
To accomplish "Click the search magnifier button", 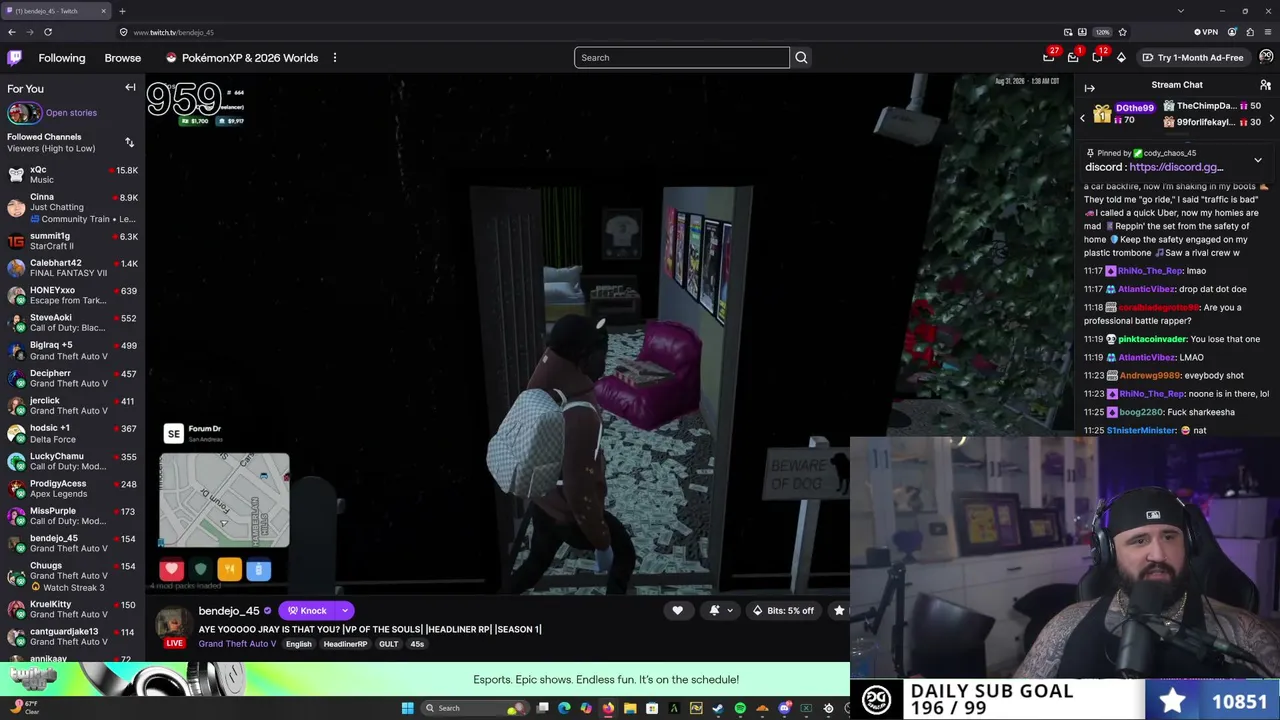I will tap(801, 58).
